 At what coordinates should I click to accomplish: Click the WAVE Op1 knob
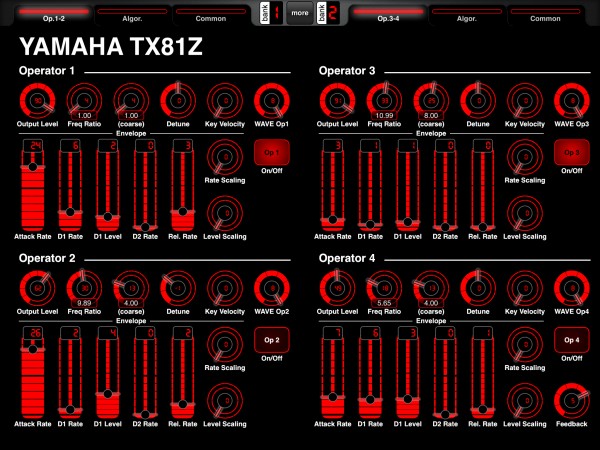(x=272, y=101)
